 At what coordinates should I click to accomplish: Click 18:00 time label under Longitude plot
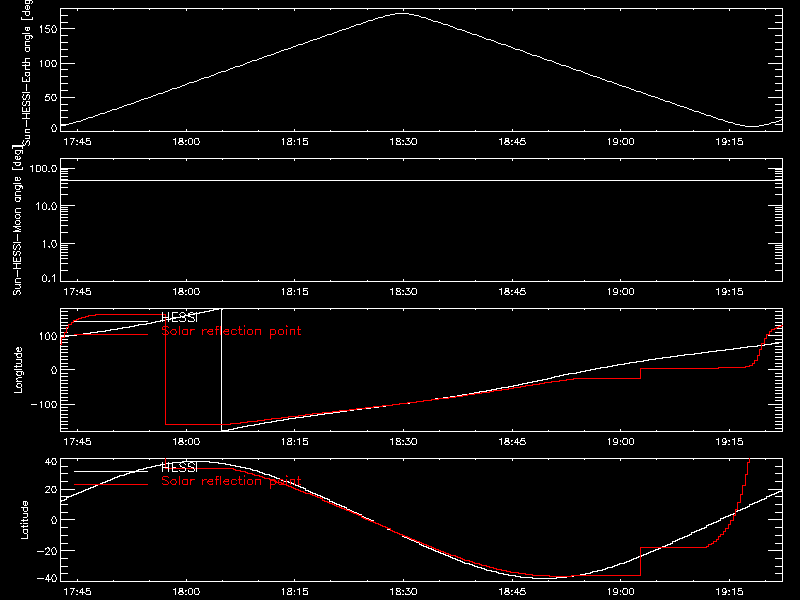pyautogui.click(x=186, y=441)
